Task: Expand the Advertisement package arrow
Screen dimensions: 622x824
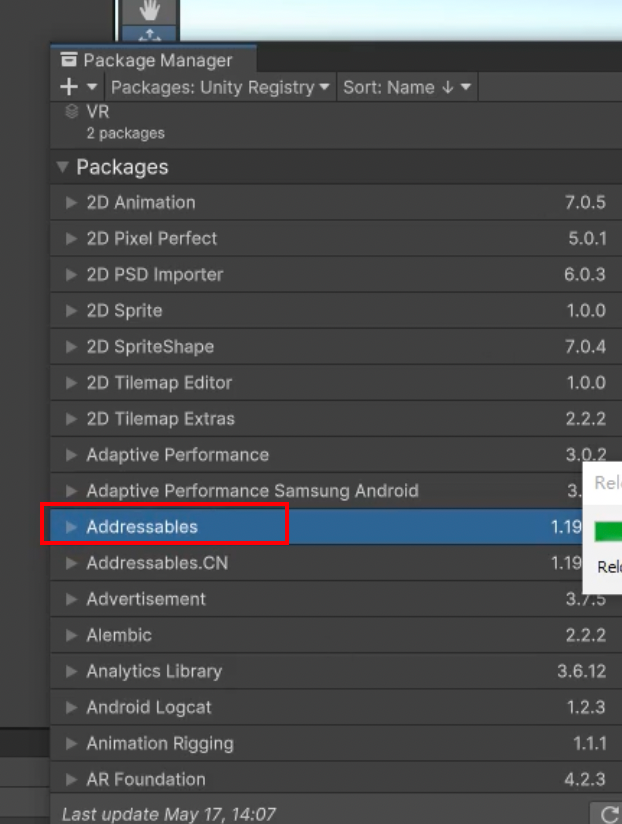Action: [71, 599]
